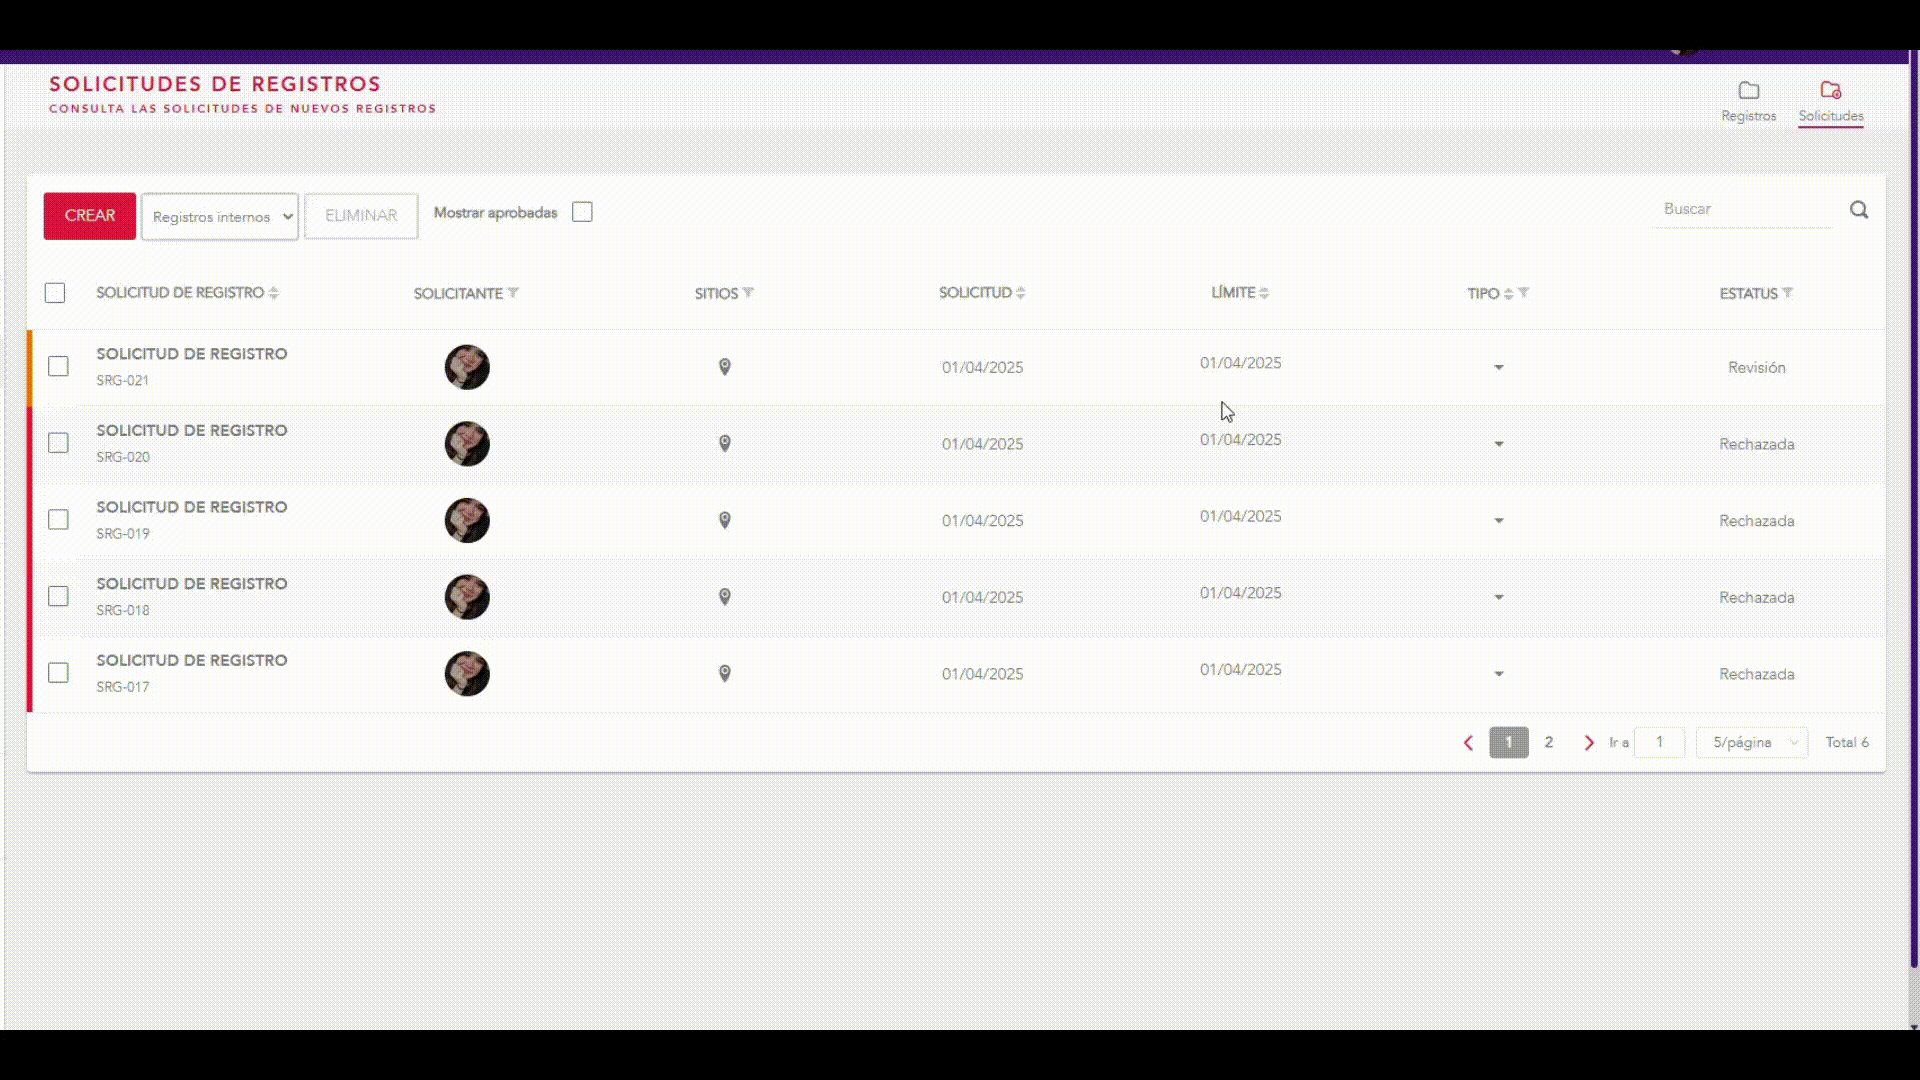Screen dimensions: 1920x1080
Task: Click the location pin for SRG-018
Action: (x=725, y=597)
